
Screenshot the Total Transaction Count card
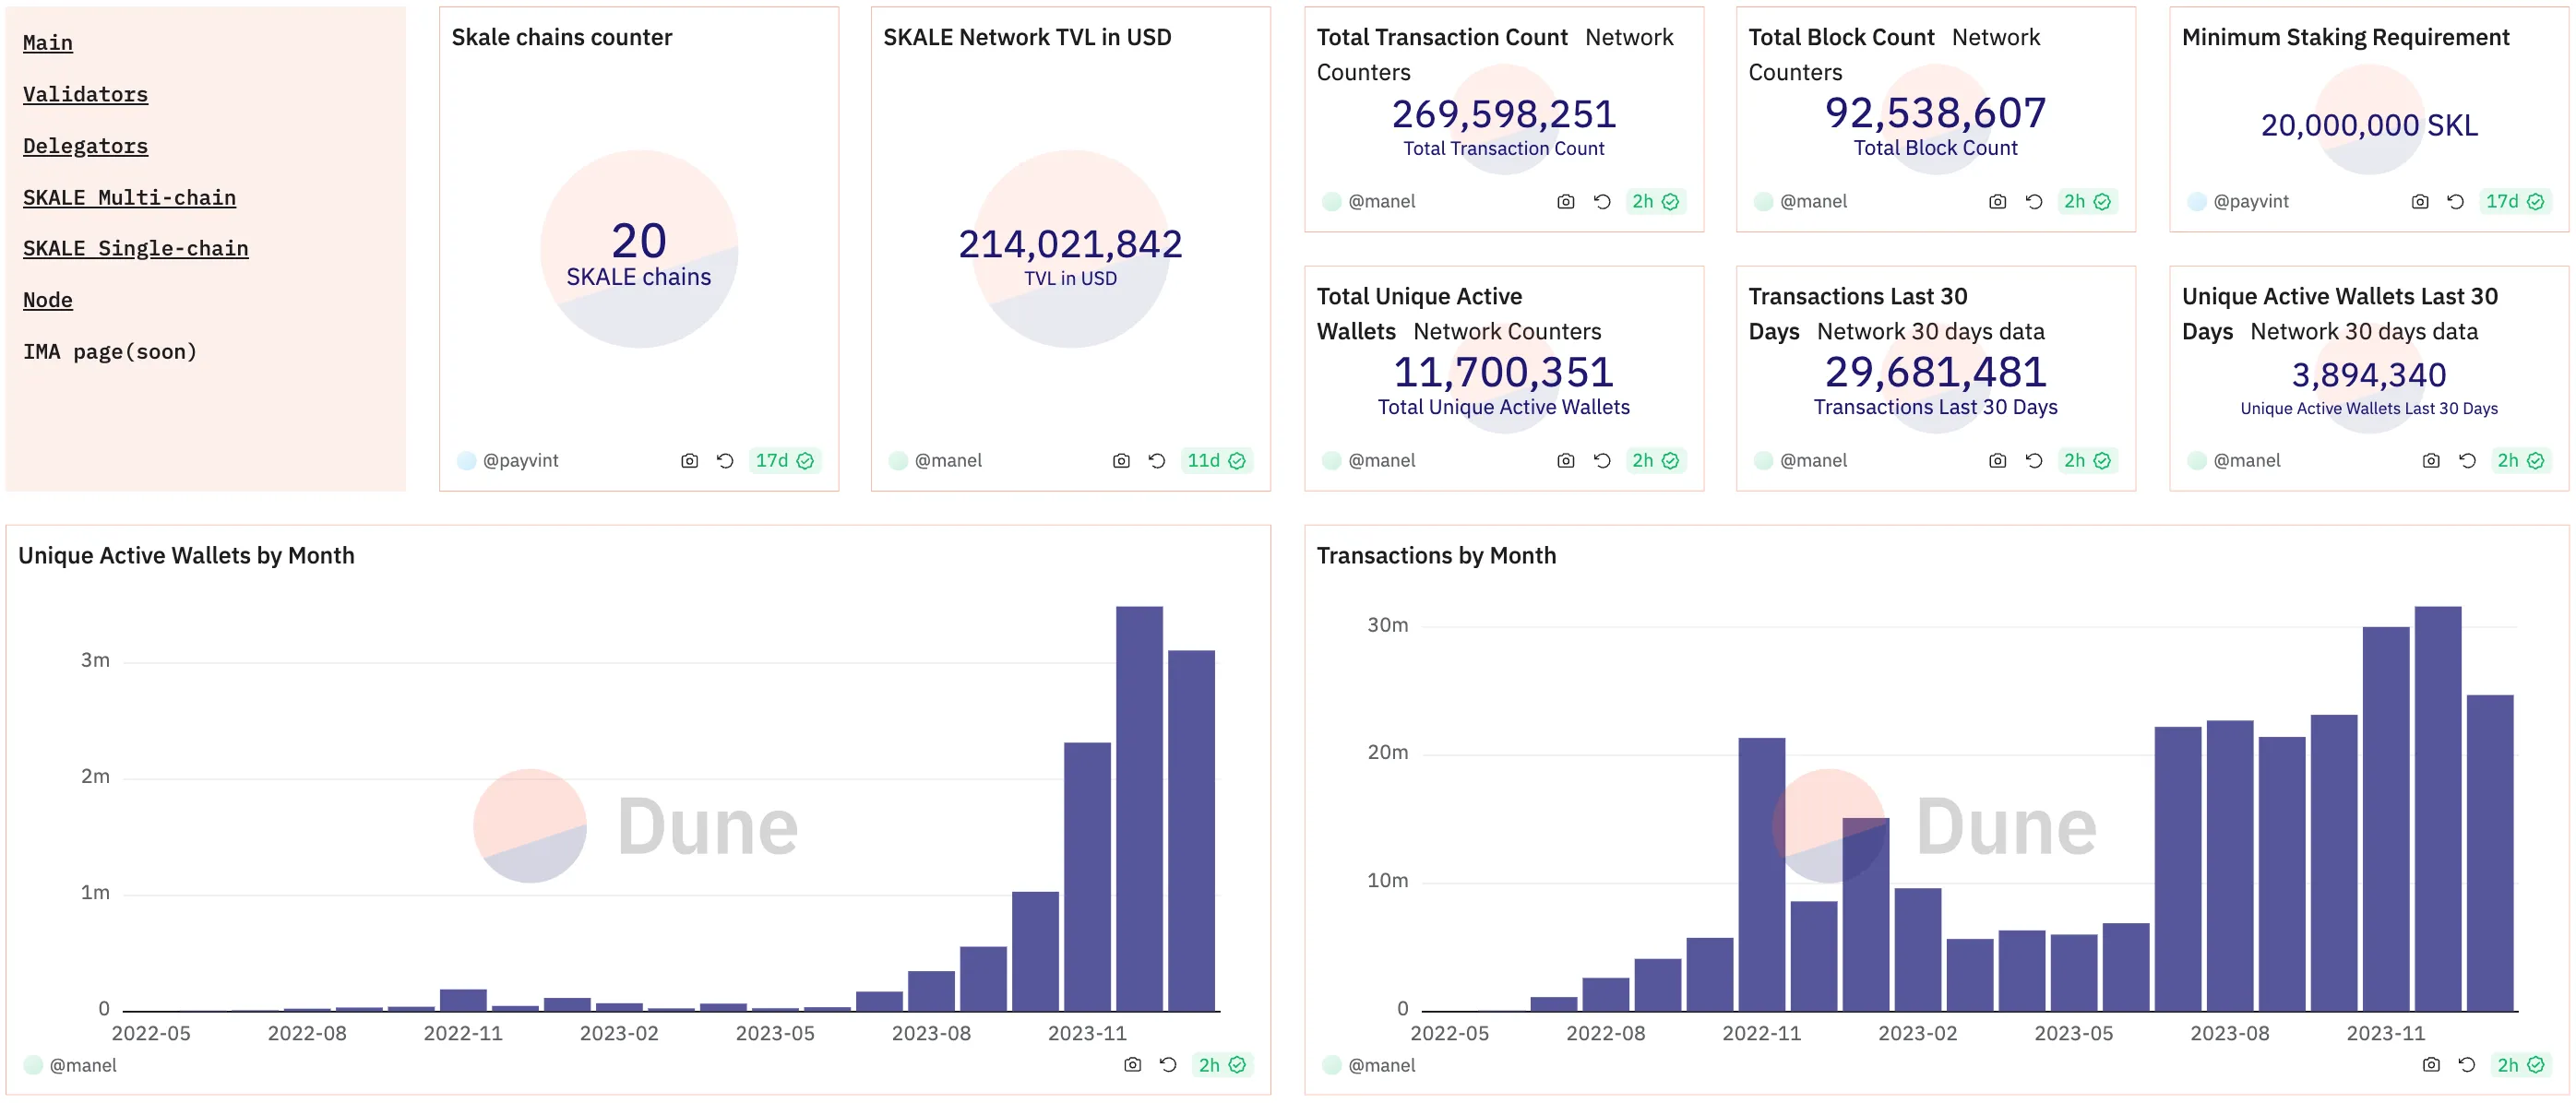coord(1566,202)
